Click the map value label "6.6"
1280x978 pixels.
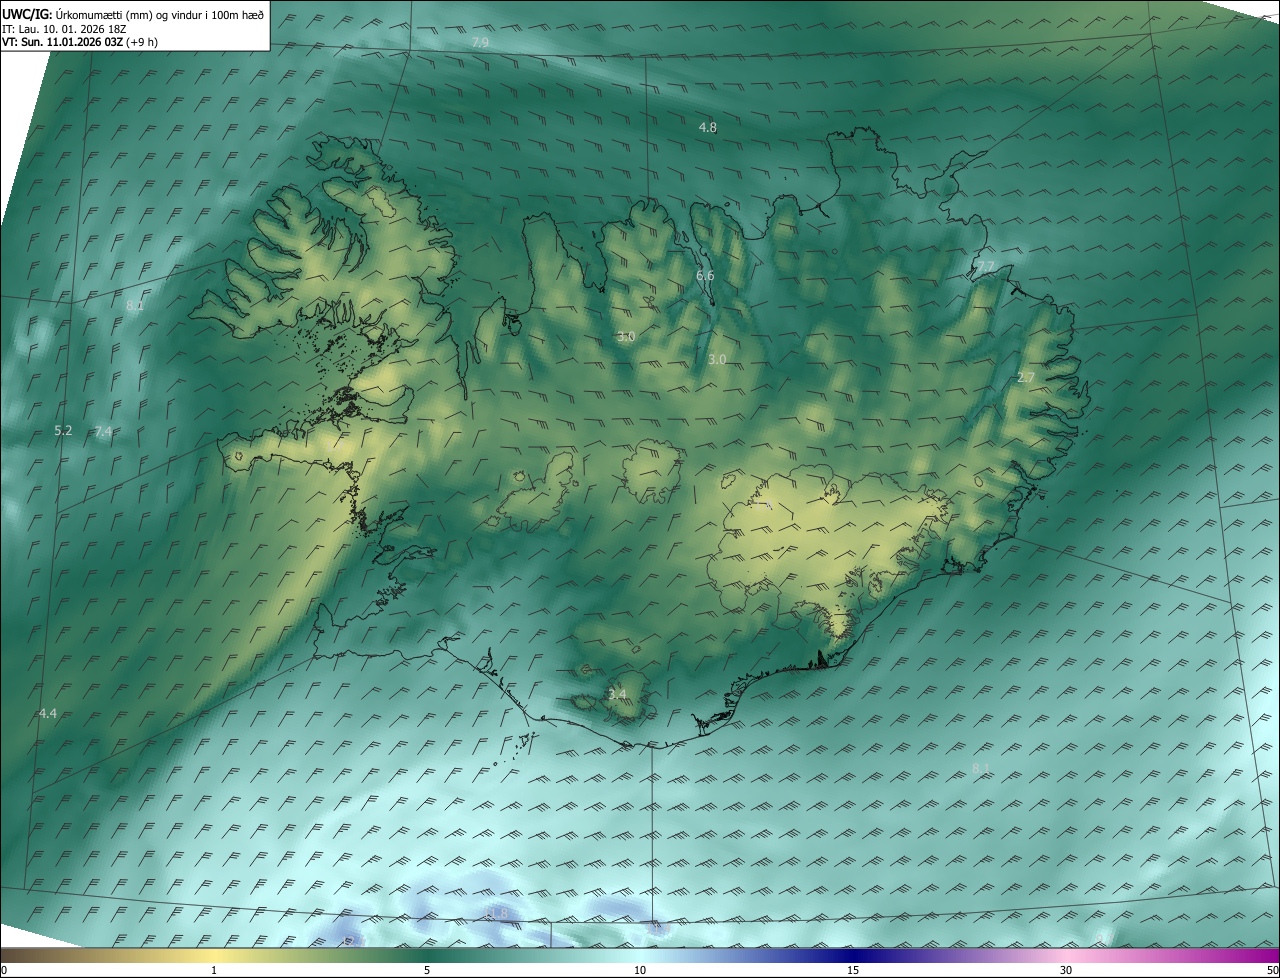[705, 275]
